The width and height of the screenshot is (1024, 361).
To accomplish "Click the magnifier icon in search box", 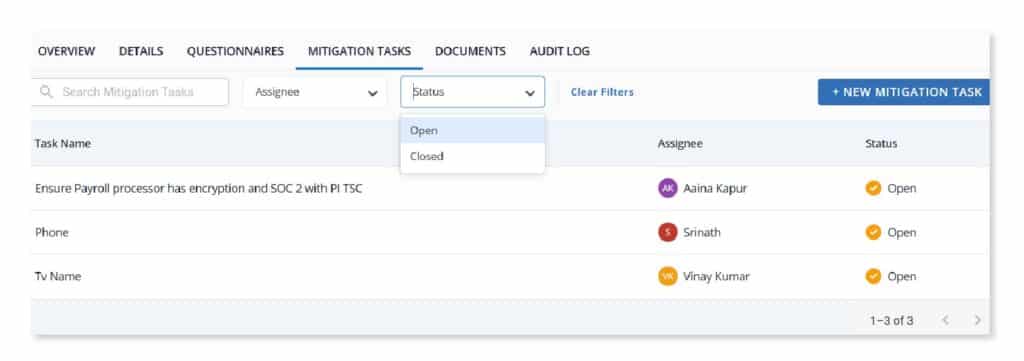I will (x=46, y=92).
